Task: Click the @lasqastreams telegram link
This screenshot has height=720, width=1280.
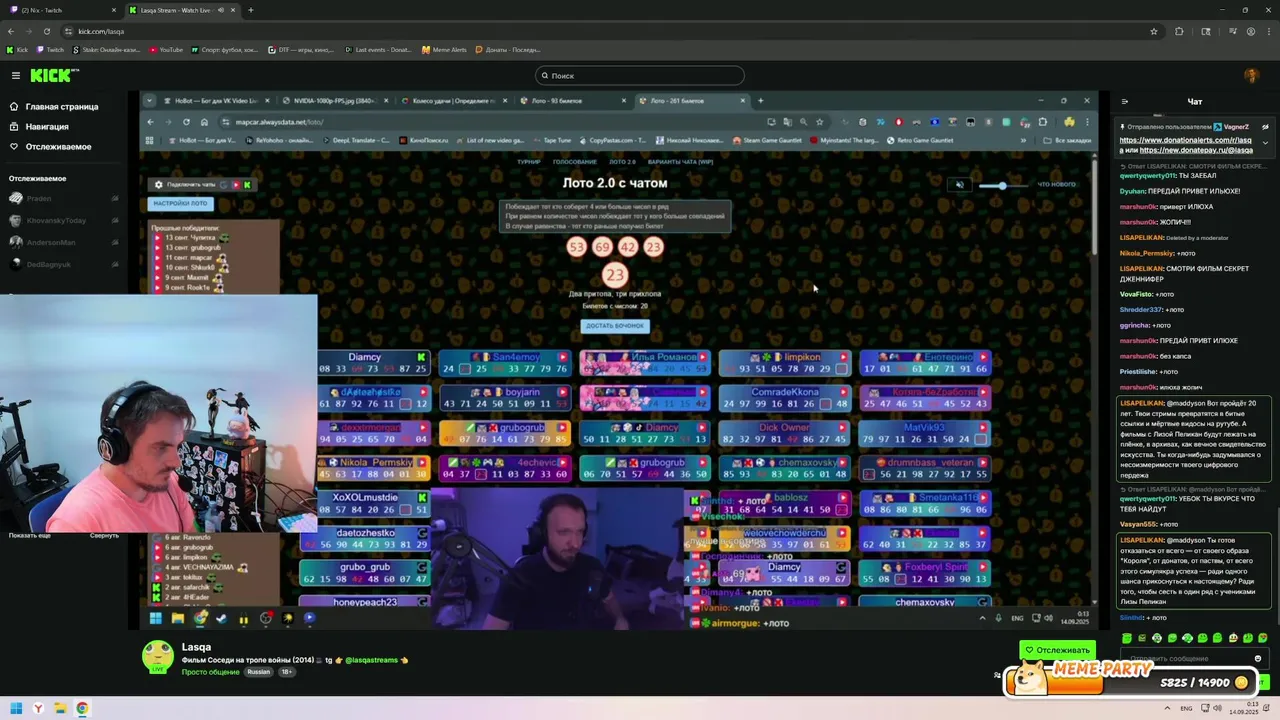Action: pos(371,660)
